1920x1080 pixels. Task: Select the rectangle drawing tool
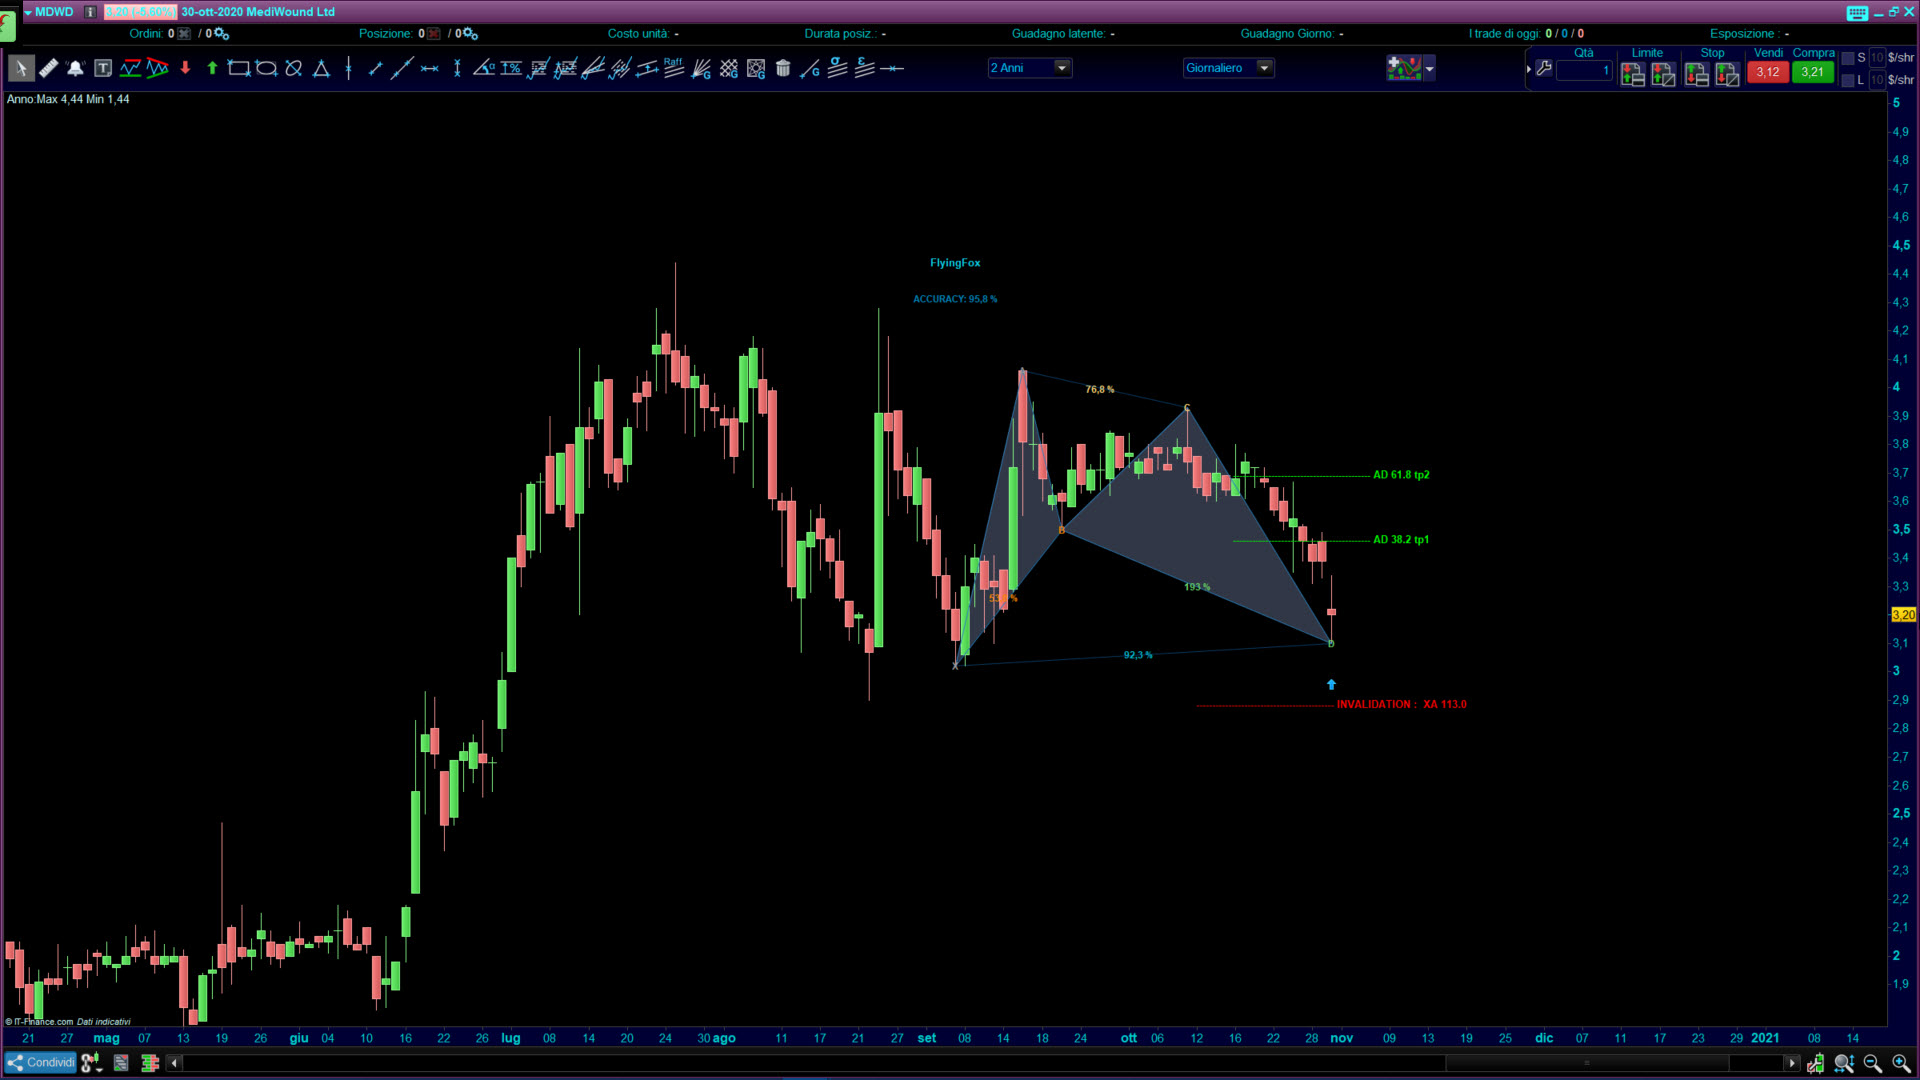click(x=239, y=68)
